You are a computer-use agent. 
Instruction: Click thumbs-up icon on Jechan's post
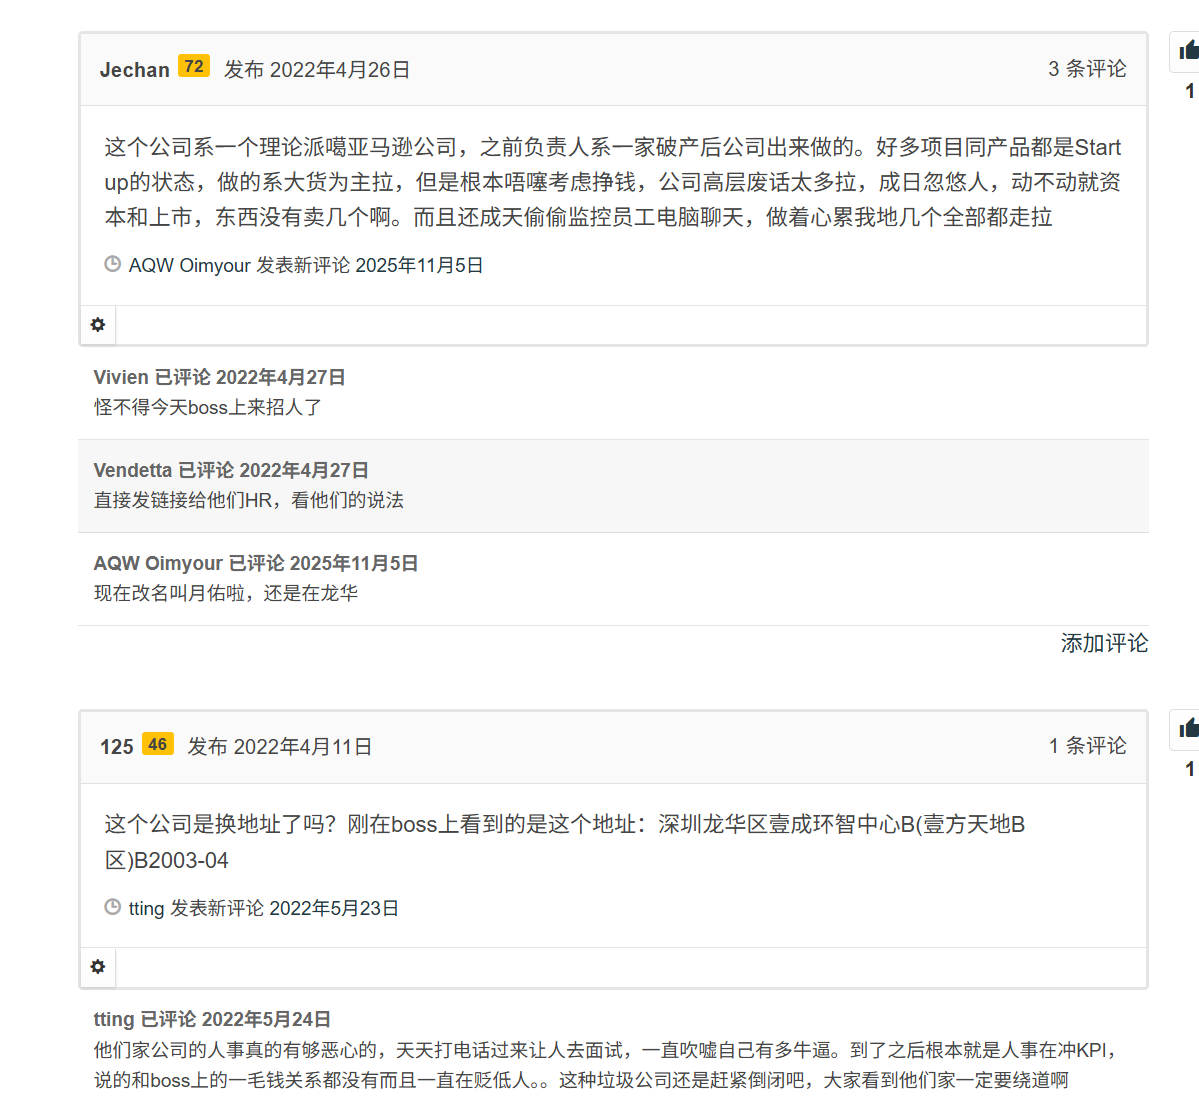[x=1188, y=50]
